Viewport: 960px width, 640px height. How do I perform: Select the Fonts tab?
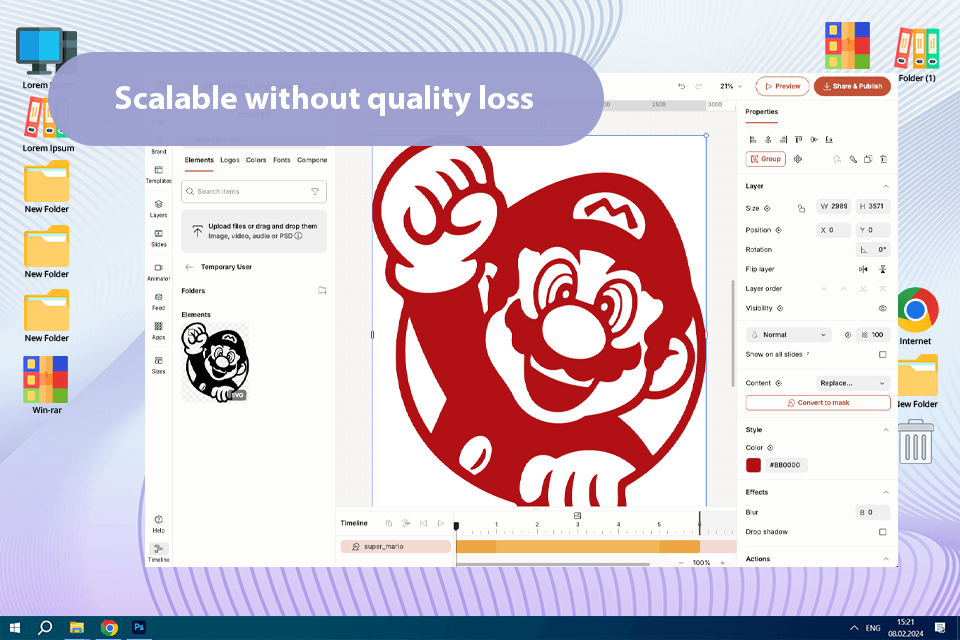pos(282,160)
